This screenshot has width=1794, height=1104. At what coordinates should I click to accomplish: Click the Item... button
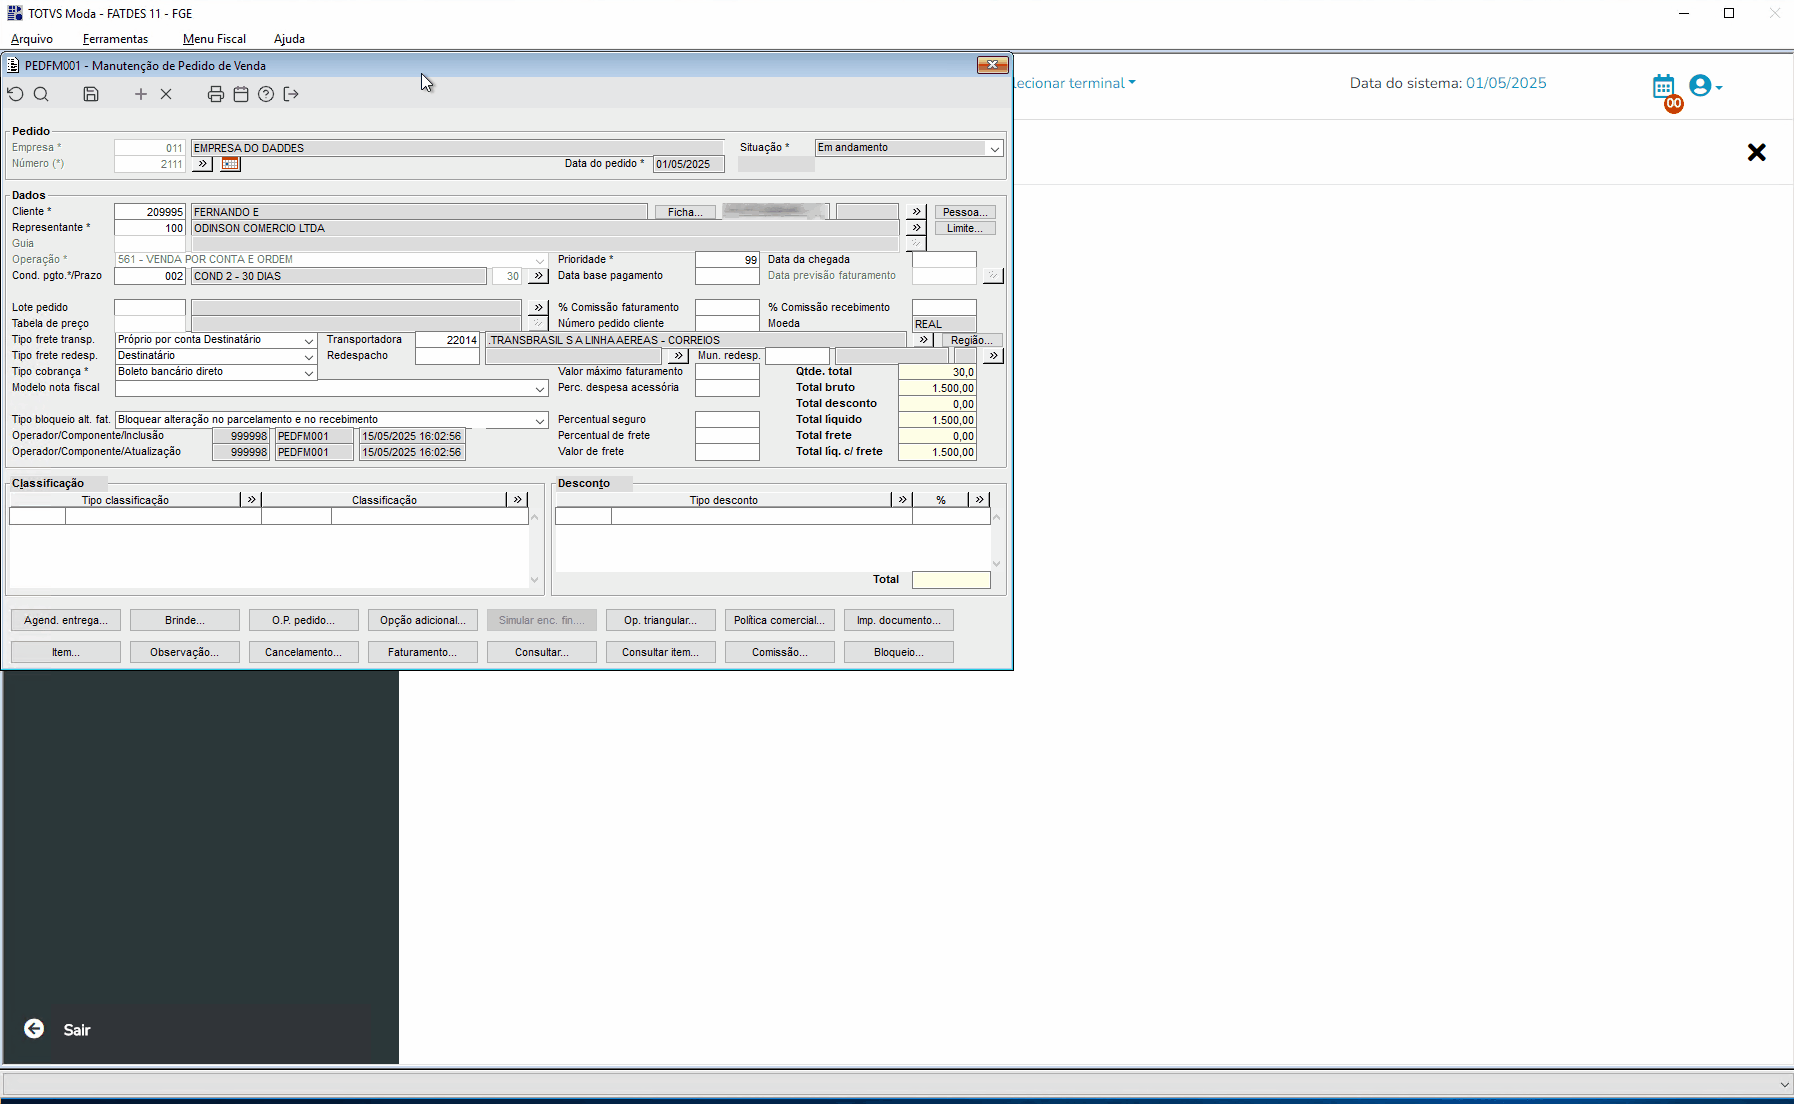tap(66, 652)
